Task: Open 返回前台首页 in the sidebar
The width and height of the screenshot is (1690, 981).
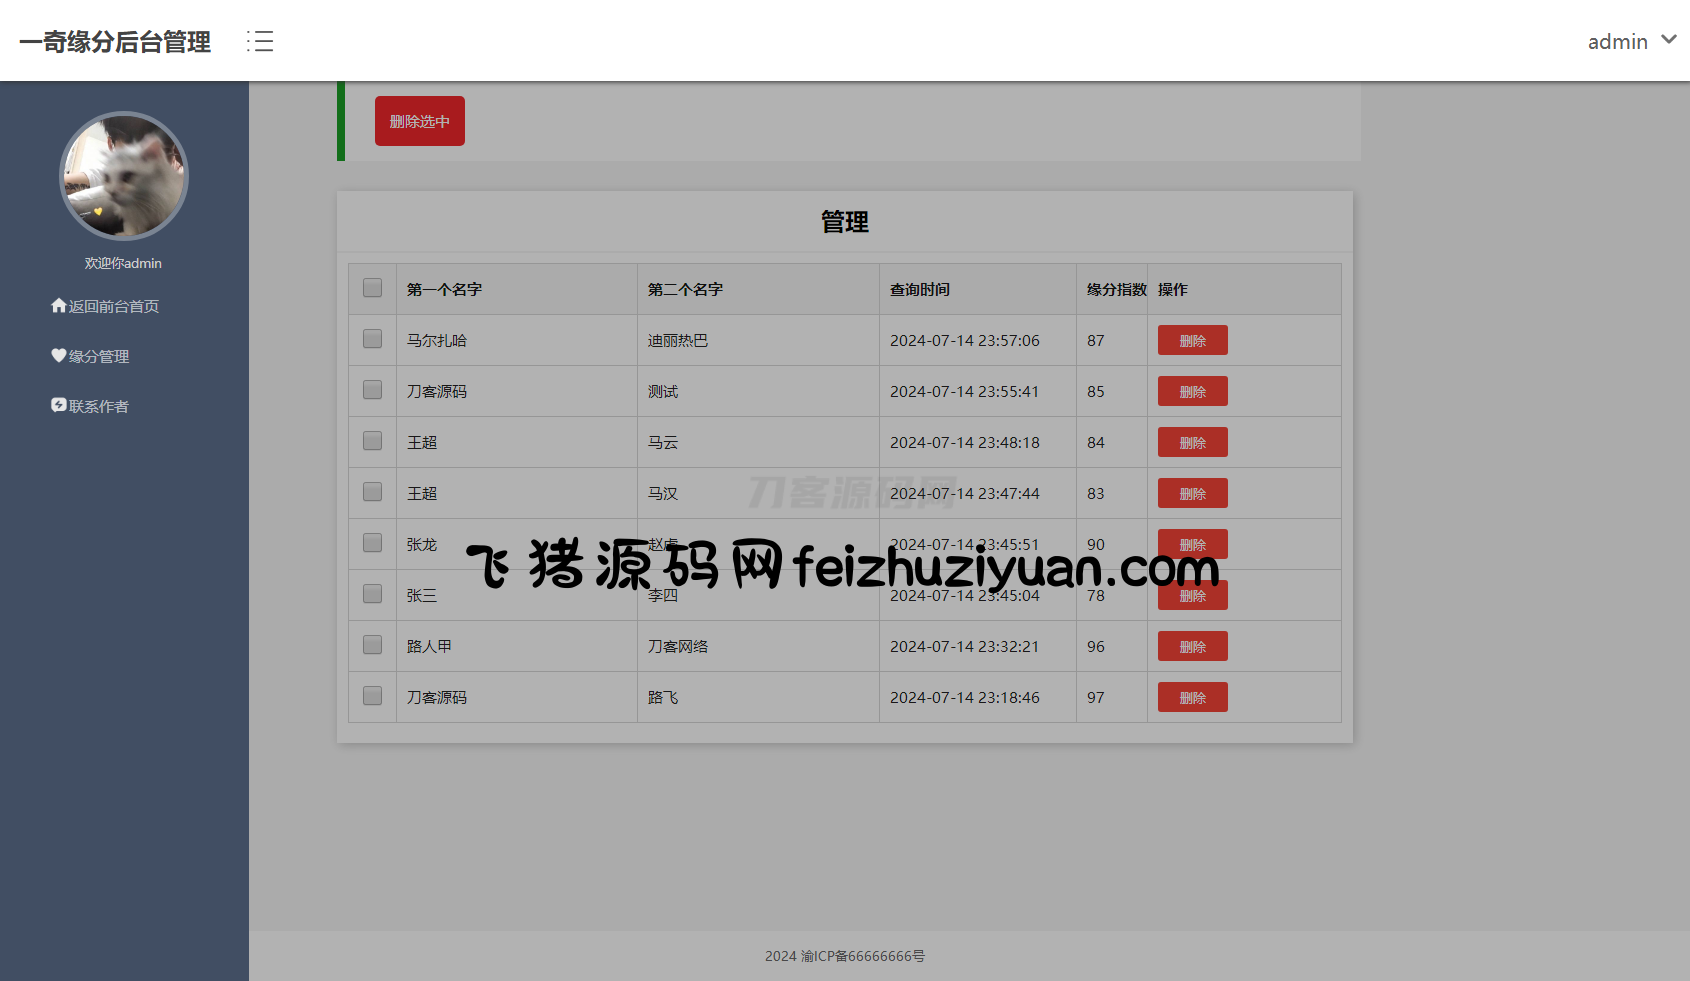Action: pyautogui.click(x=113, y=307)
